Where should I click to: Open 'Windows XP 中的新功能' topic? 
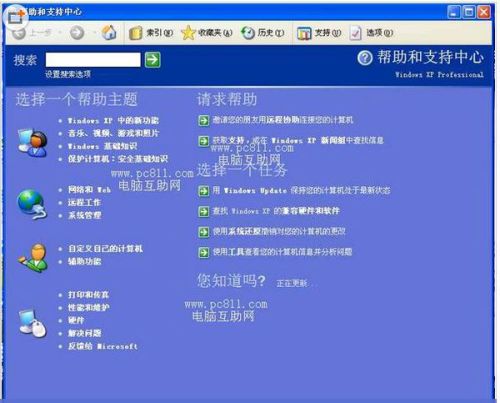[x=113, y=120]
